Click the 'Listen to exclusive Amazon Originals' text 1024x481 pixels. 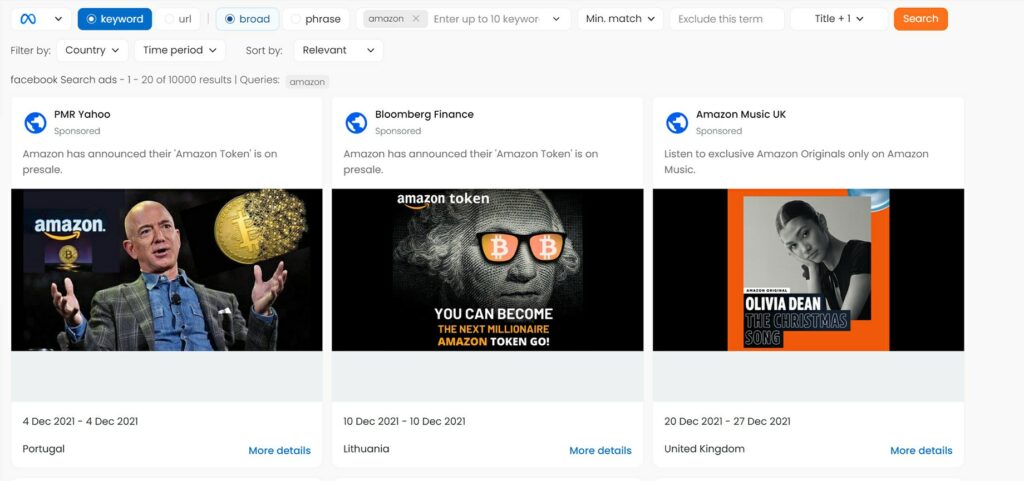tap(796, 162)
